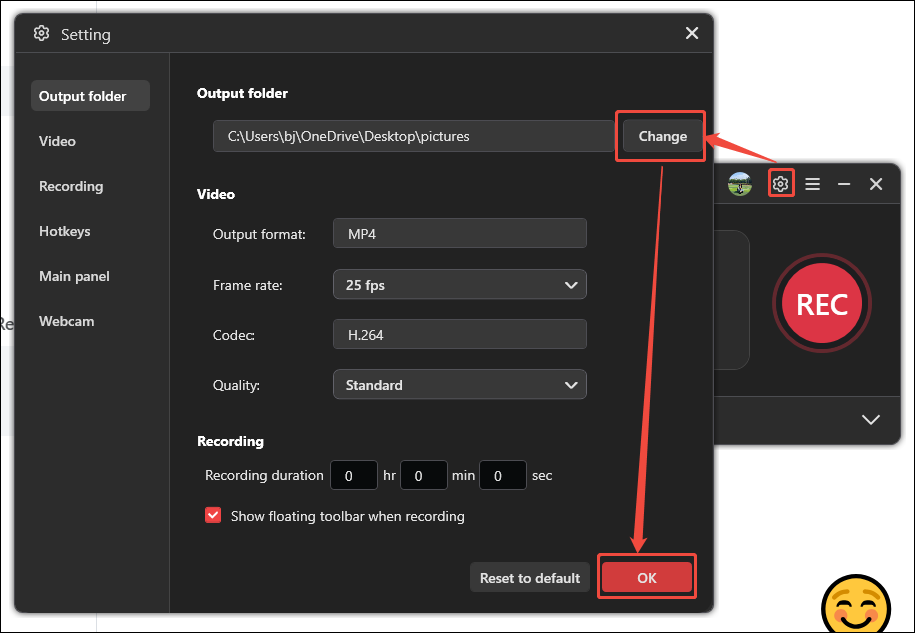Click the gear icon in the Setting title bar
The height and width of the screenshot is (633, 915).
[41, 33]
